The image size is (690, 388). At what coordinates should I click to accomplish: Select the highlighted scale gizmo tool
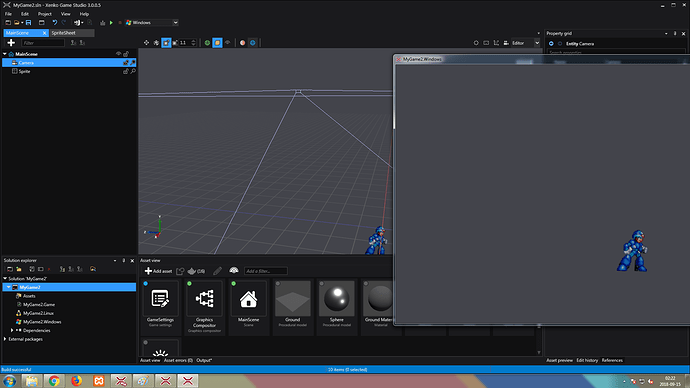(166, 43)
